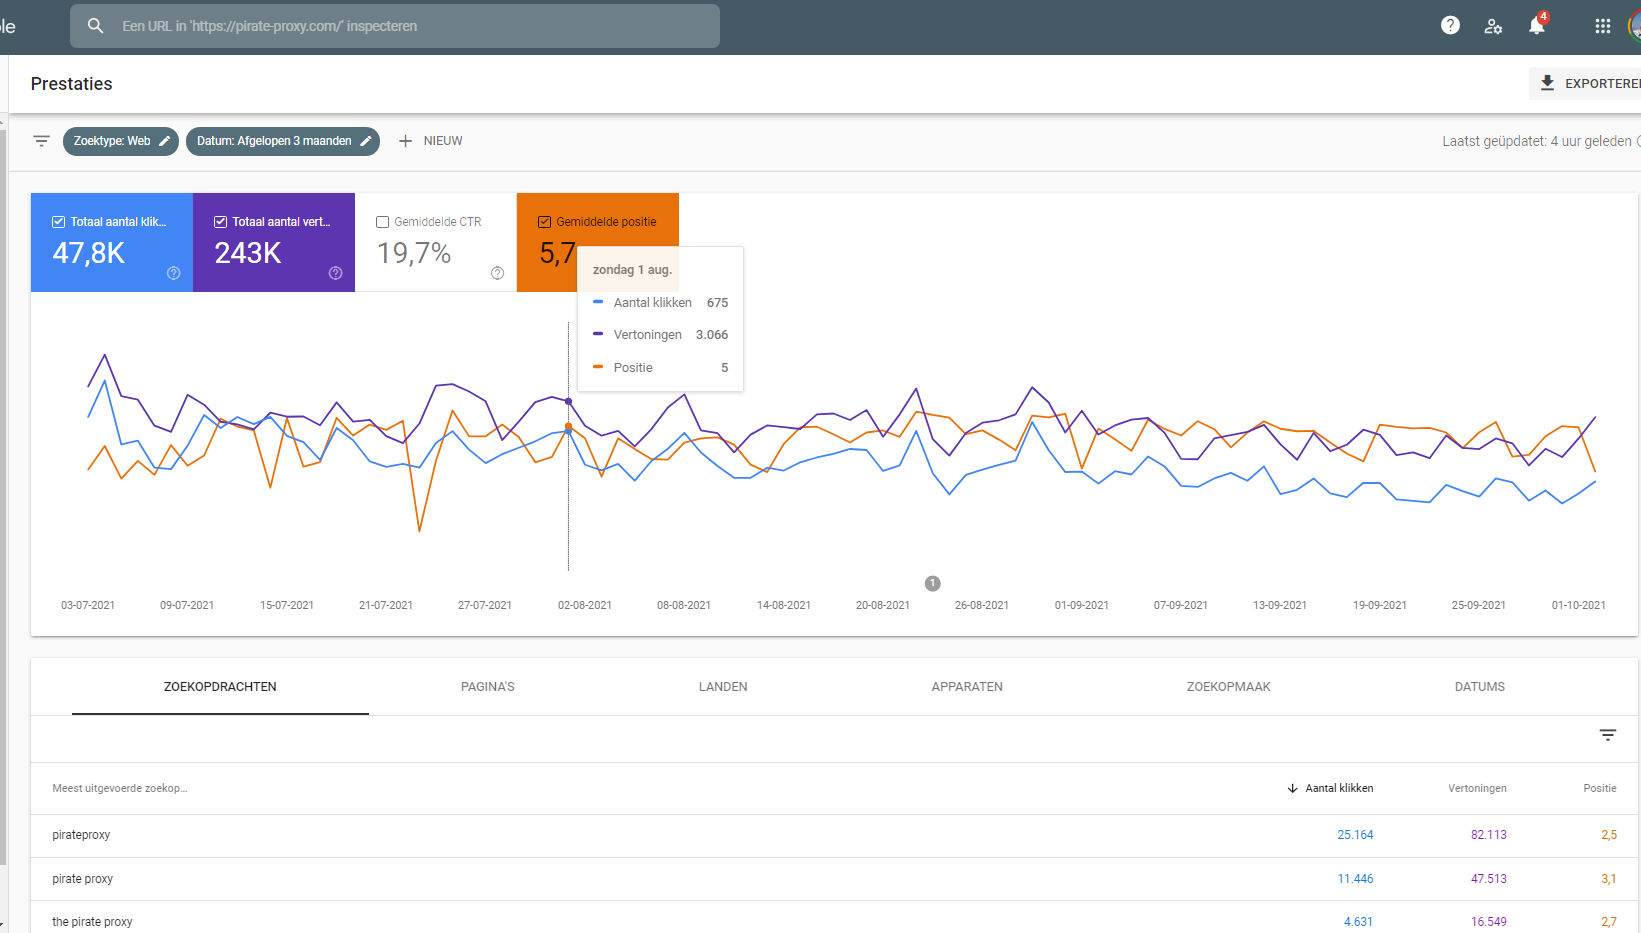Click the 19,7% average CTR value
This screenshot has height=933, width=1641.
click(414, 253)
